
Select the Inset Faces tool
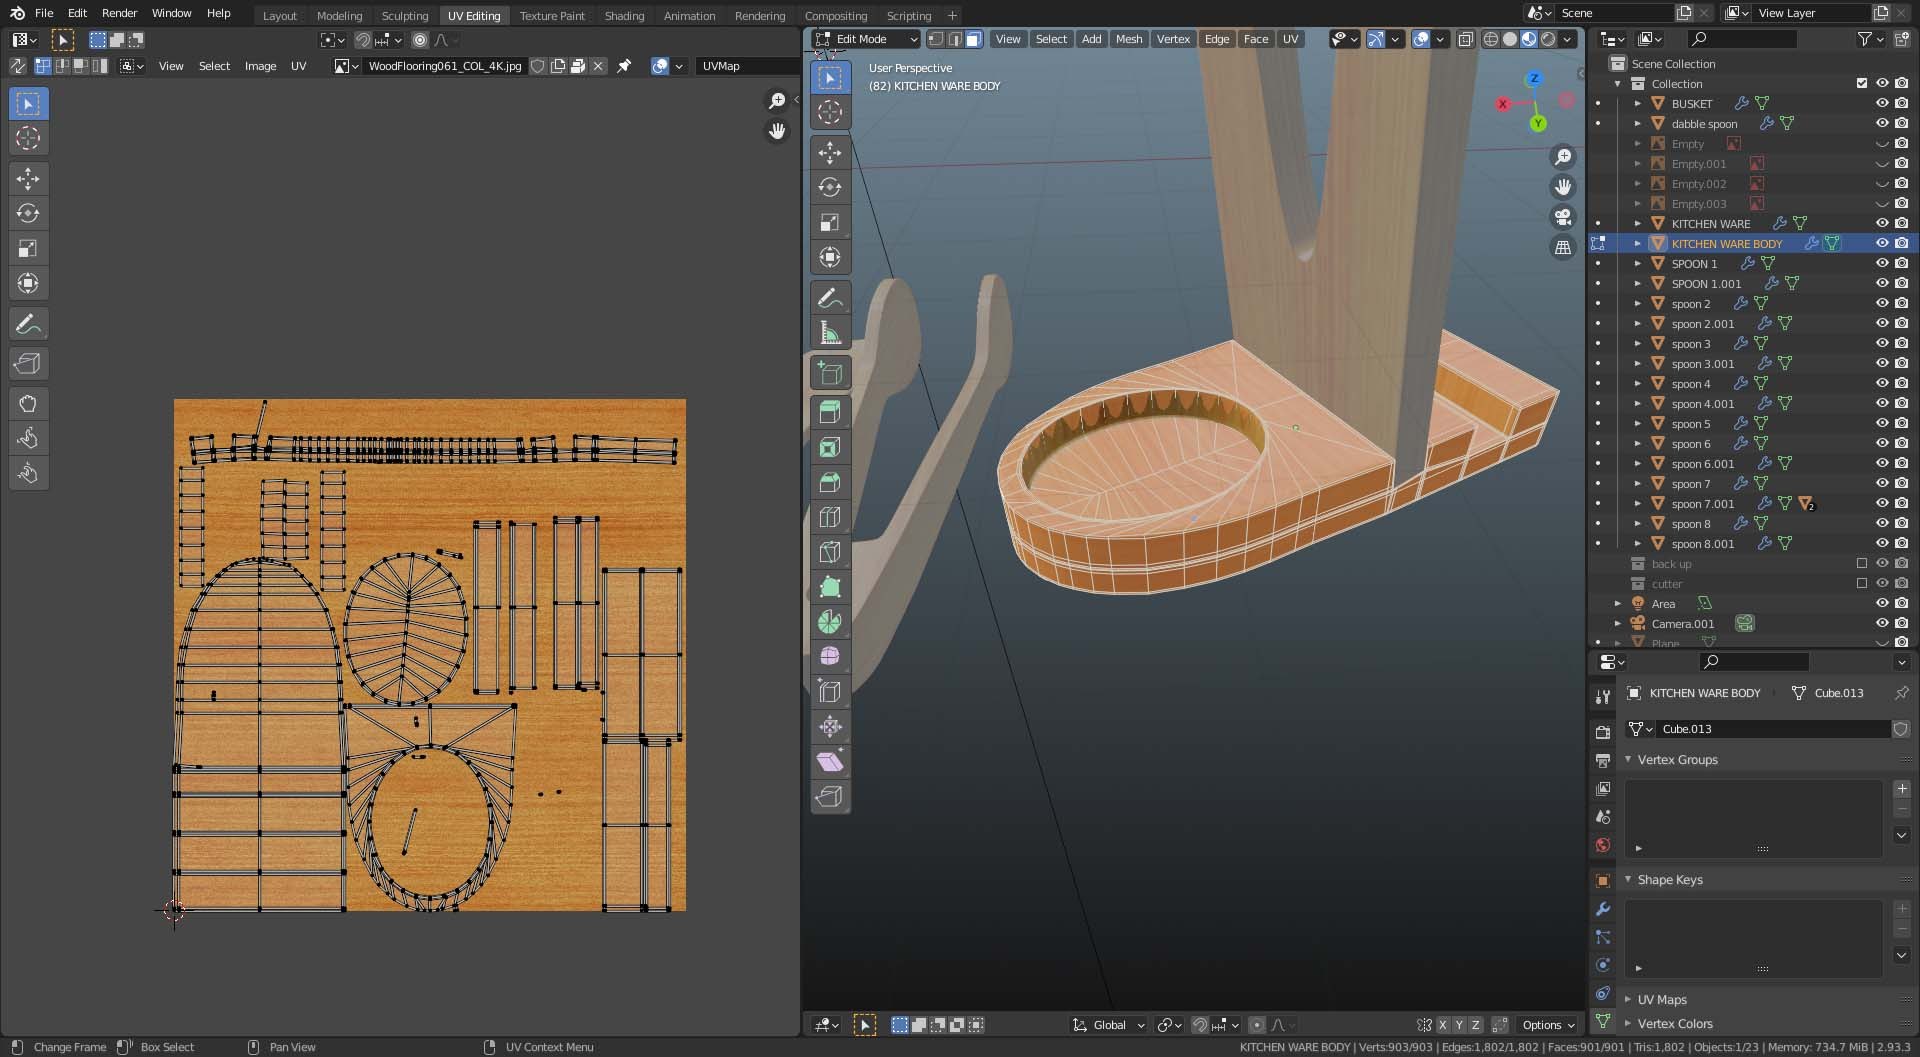coord(830,447)
